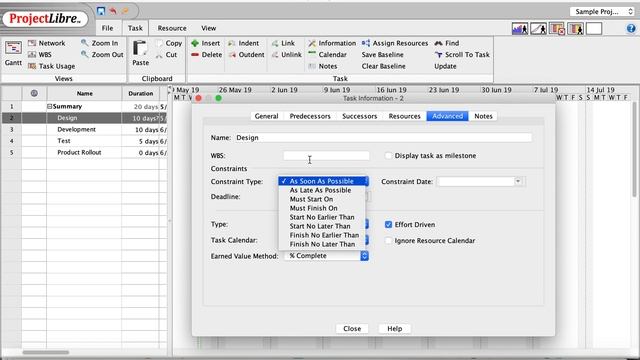Close the Task Information dialog
This screenshot has width=640, height=360.
click(x=352, y=329)
